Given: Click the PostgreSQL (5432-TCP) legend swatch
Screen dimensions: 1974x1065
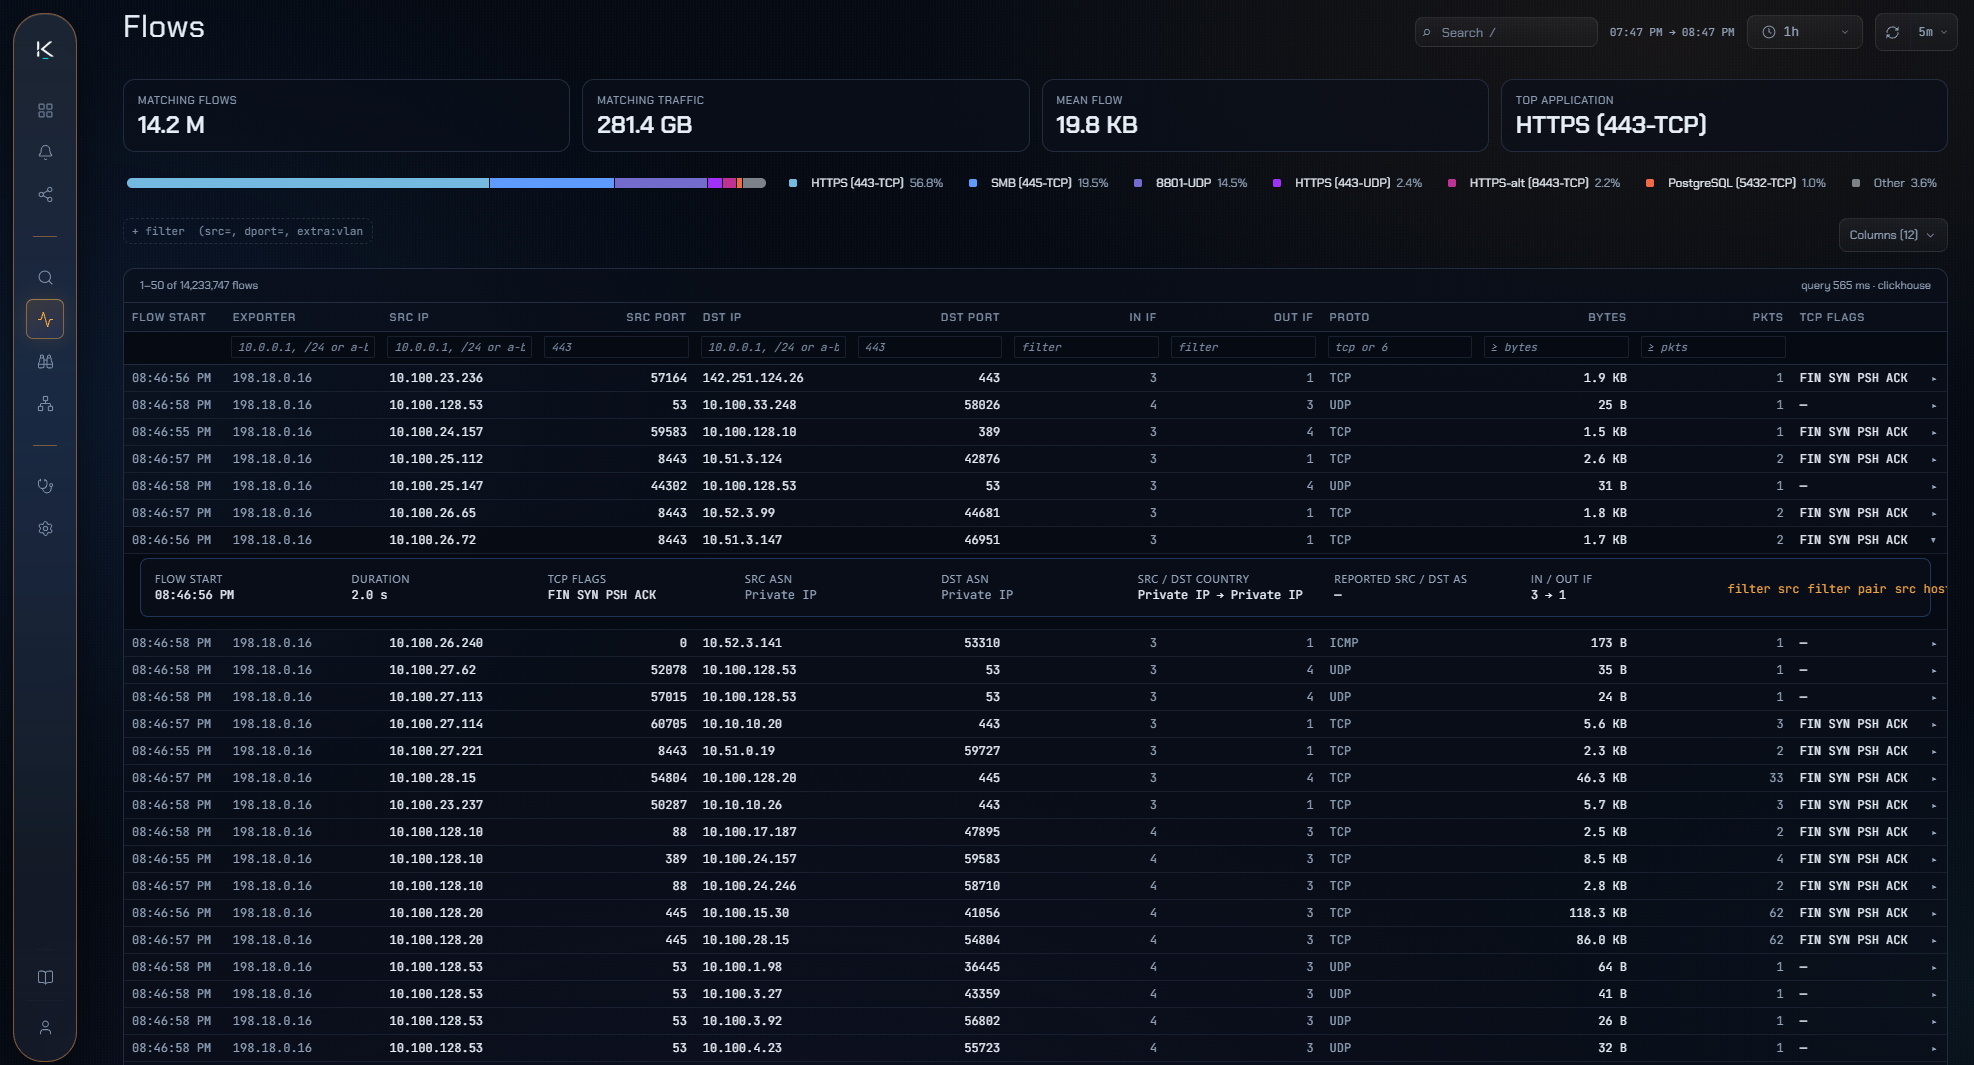Looking at the screenshot, I should (1650, 183).
